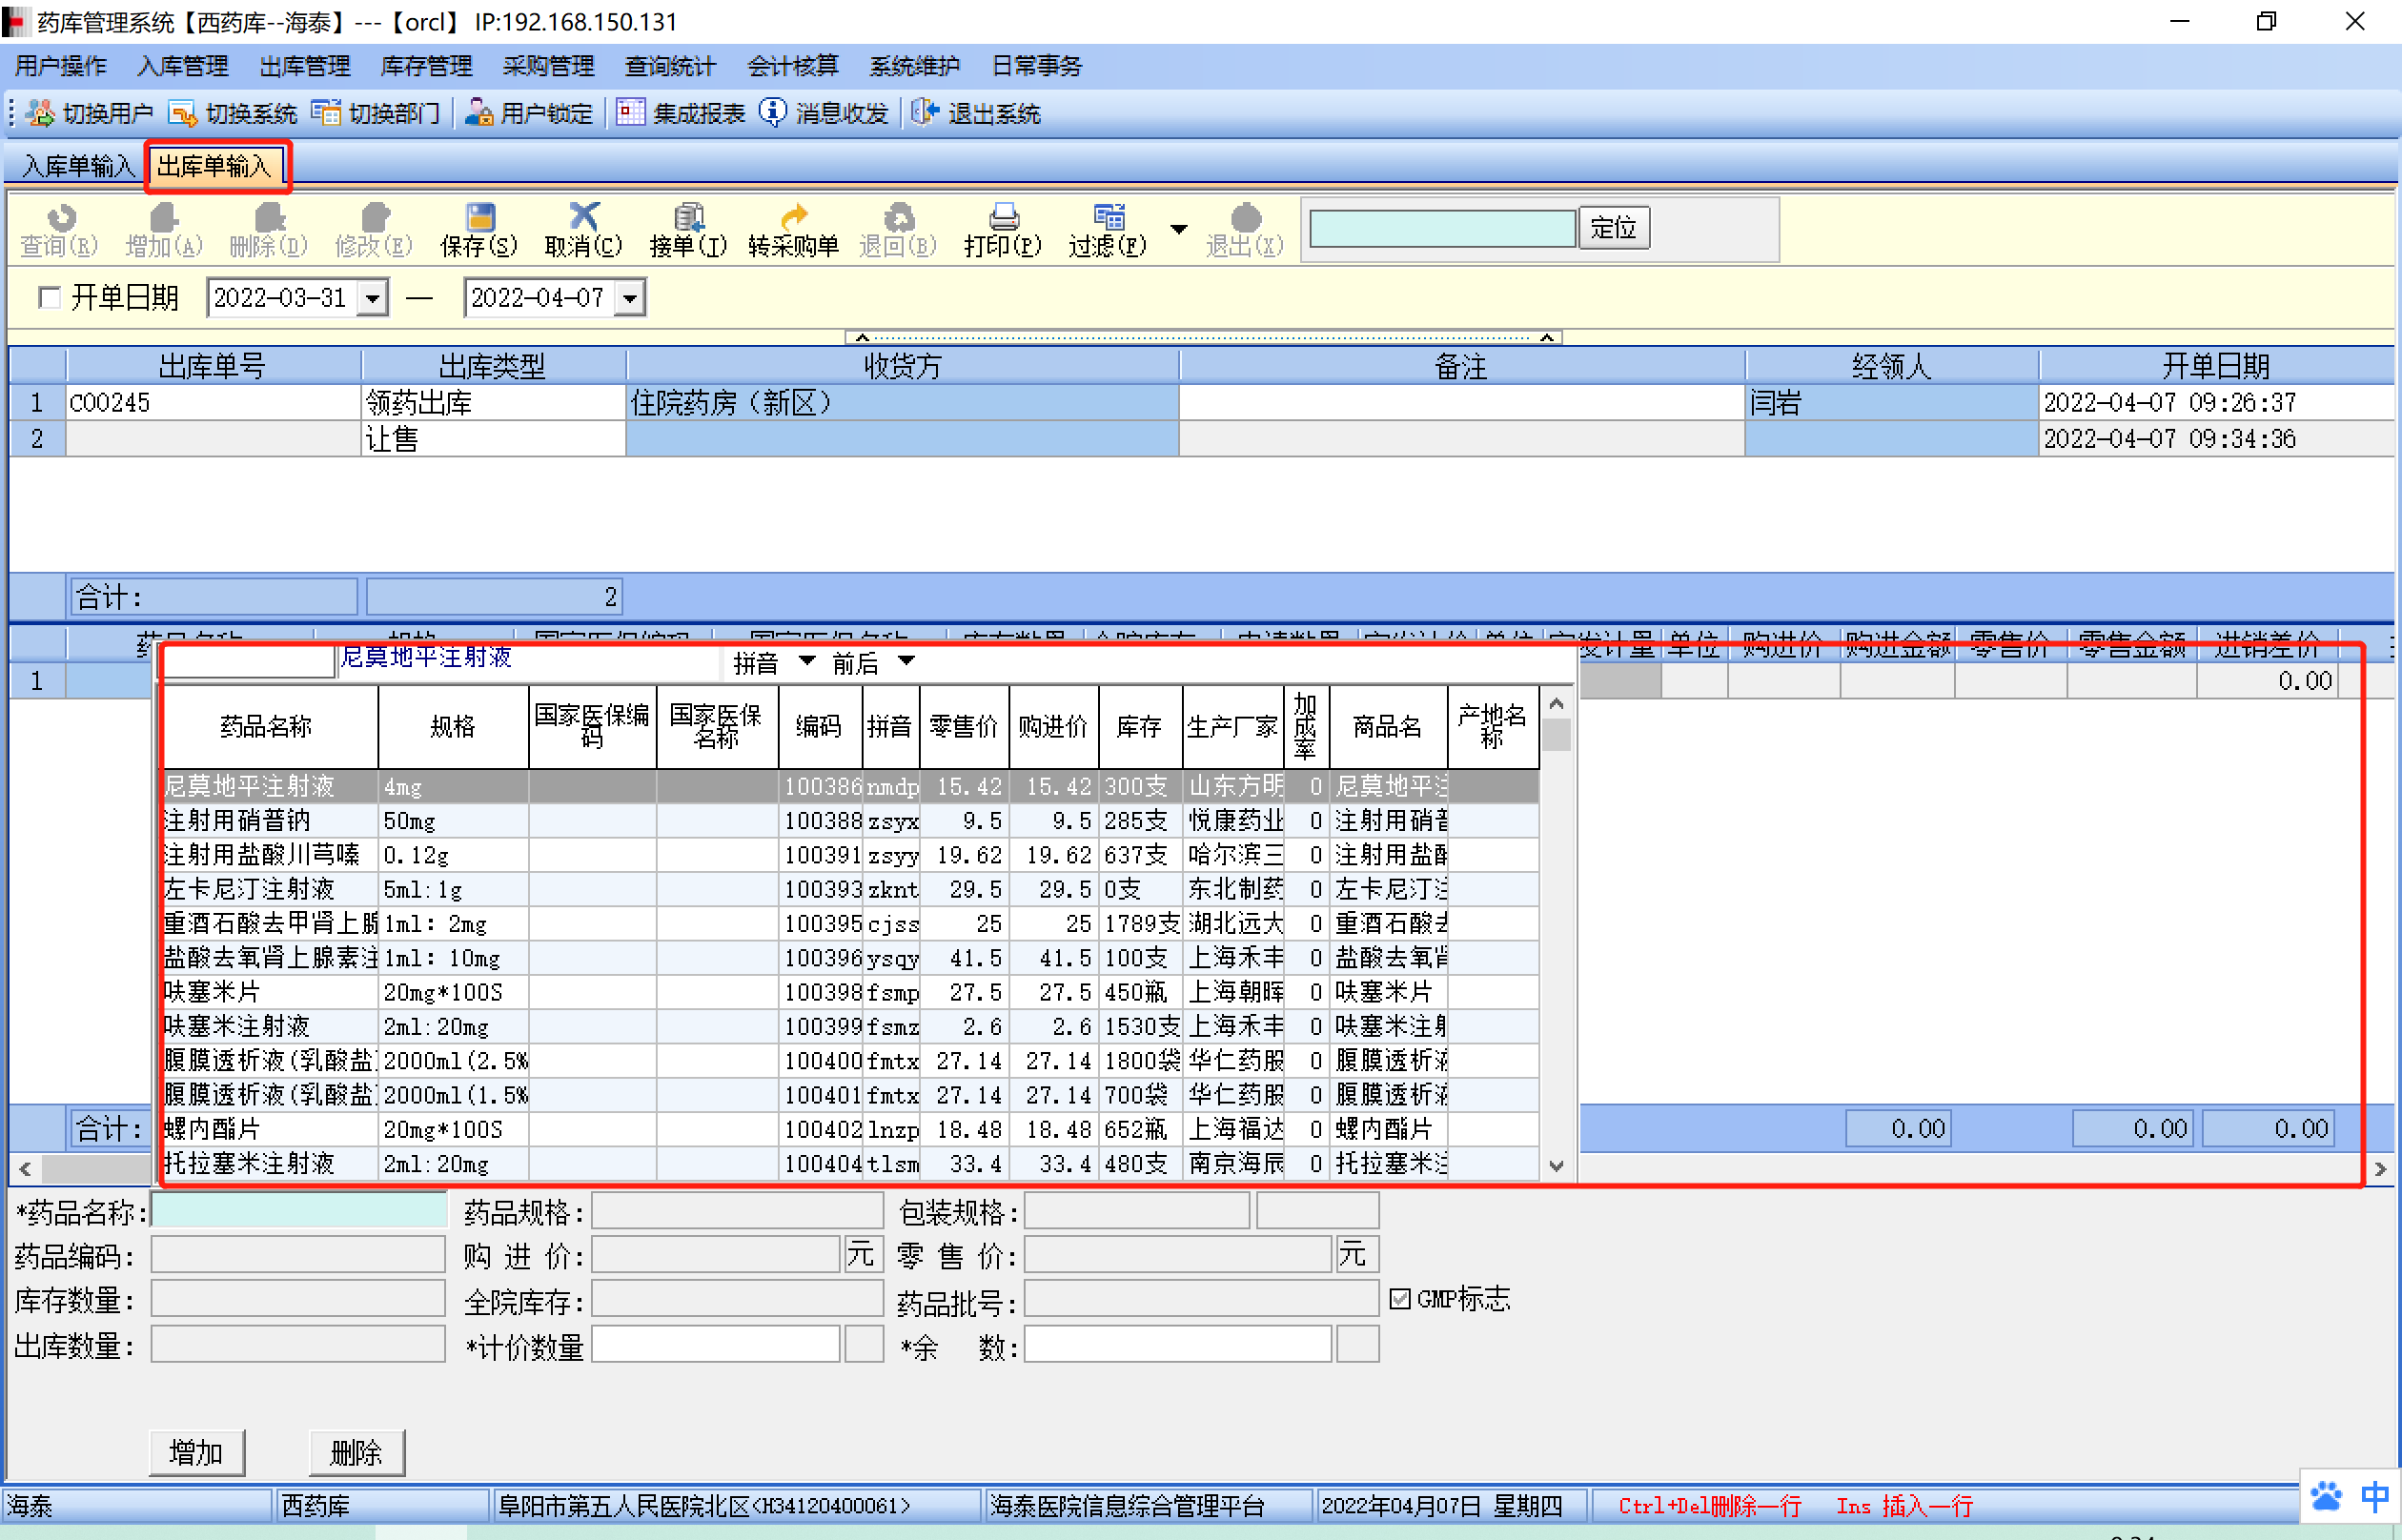
Task: Open the end date 2022-04-07 dropdown
Action: [630, 298]
